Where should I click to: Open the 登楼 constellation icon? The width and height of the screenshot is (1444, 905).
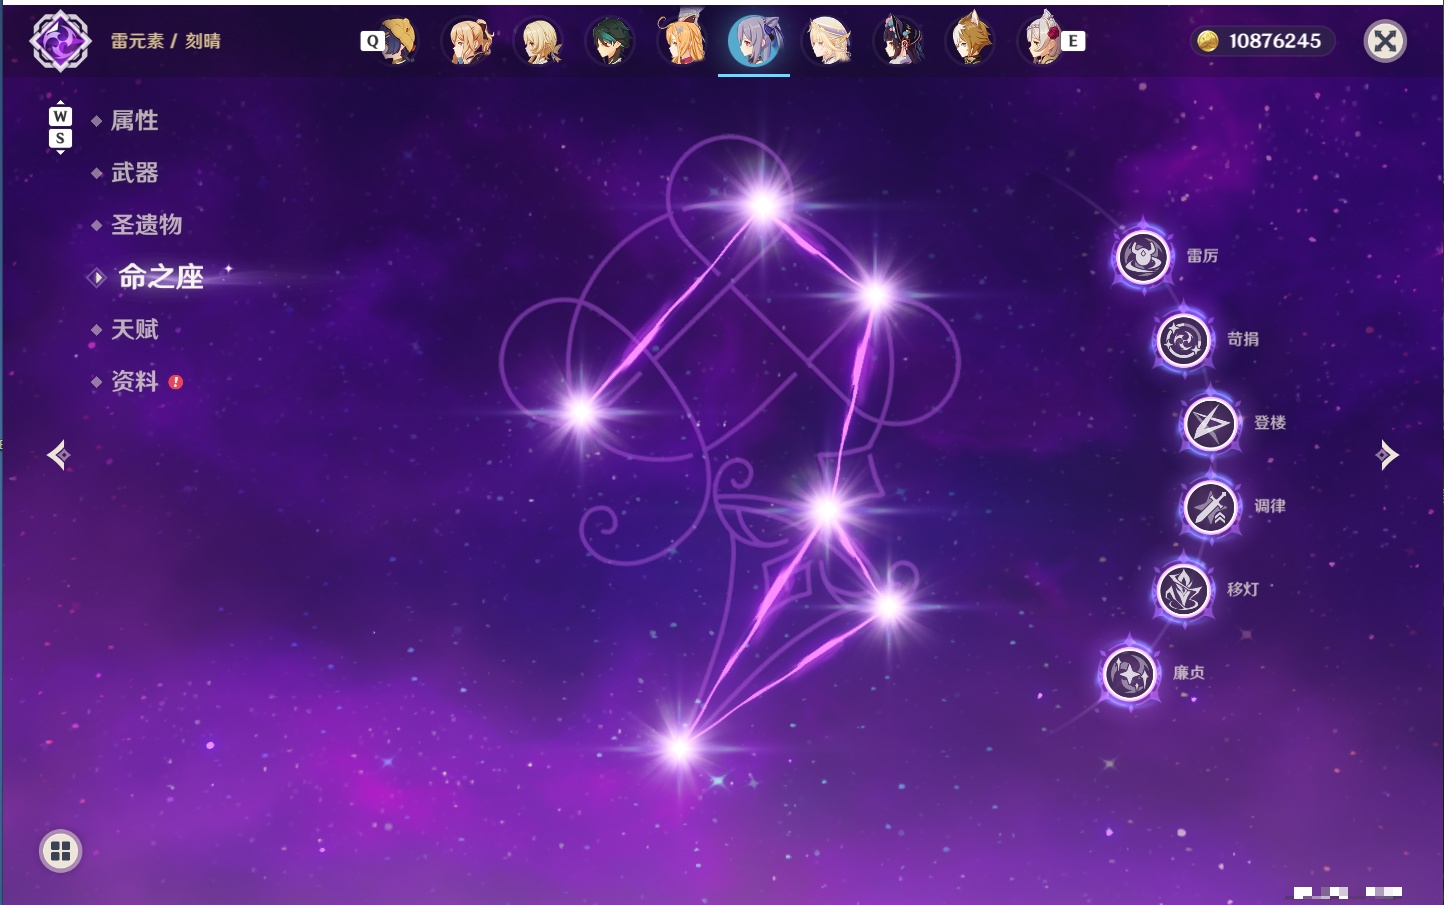1210,423
